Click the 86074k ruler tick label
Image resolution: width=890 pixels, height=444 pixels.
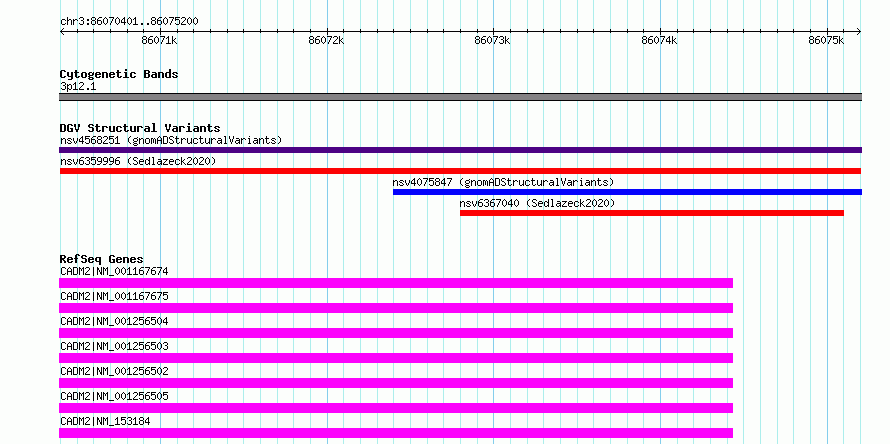coord(660,40)
